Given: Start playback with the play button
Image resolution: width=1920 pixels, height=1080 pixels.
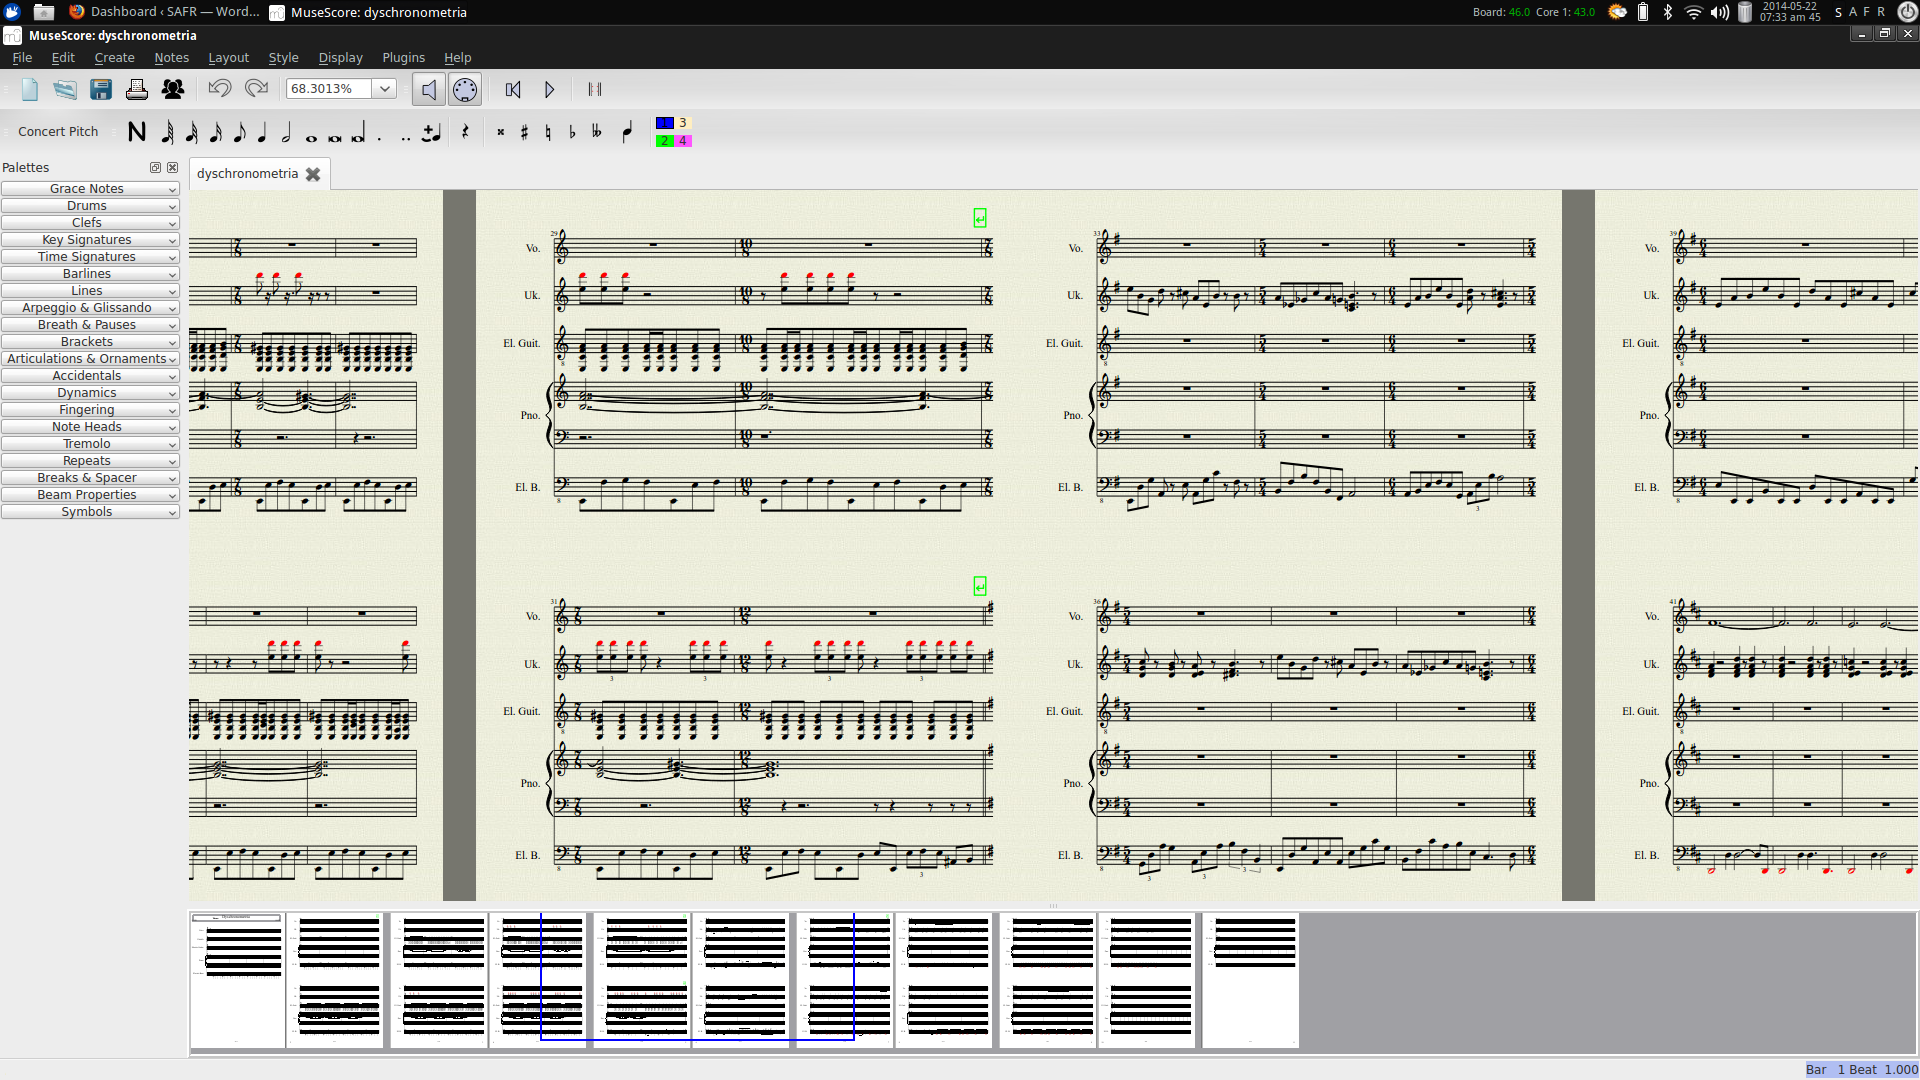Looking at the screenshot, I should click(x=549, y=90).
